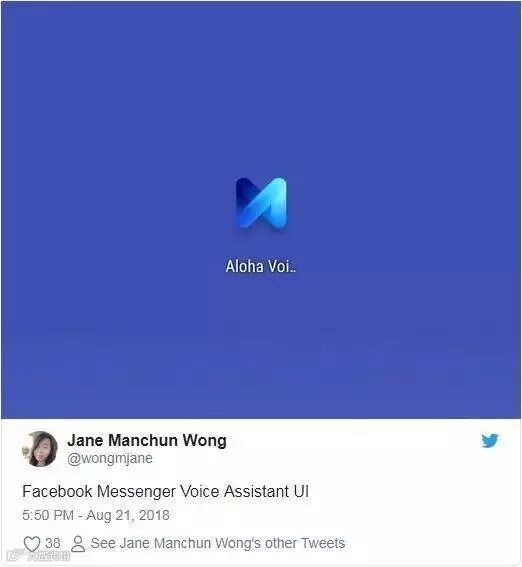
Task: Click the empty blue area above the logo
Action: (261, 90)
